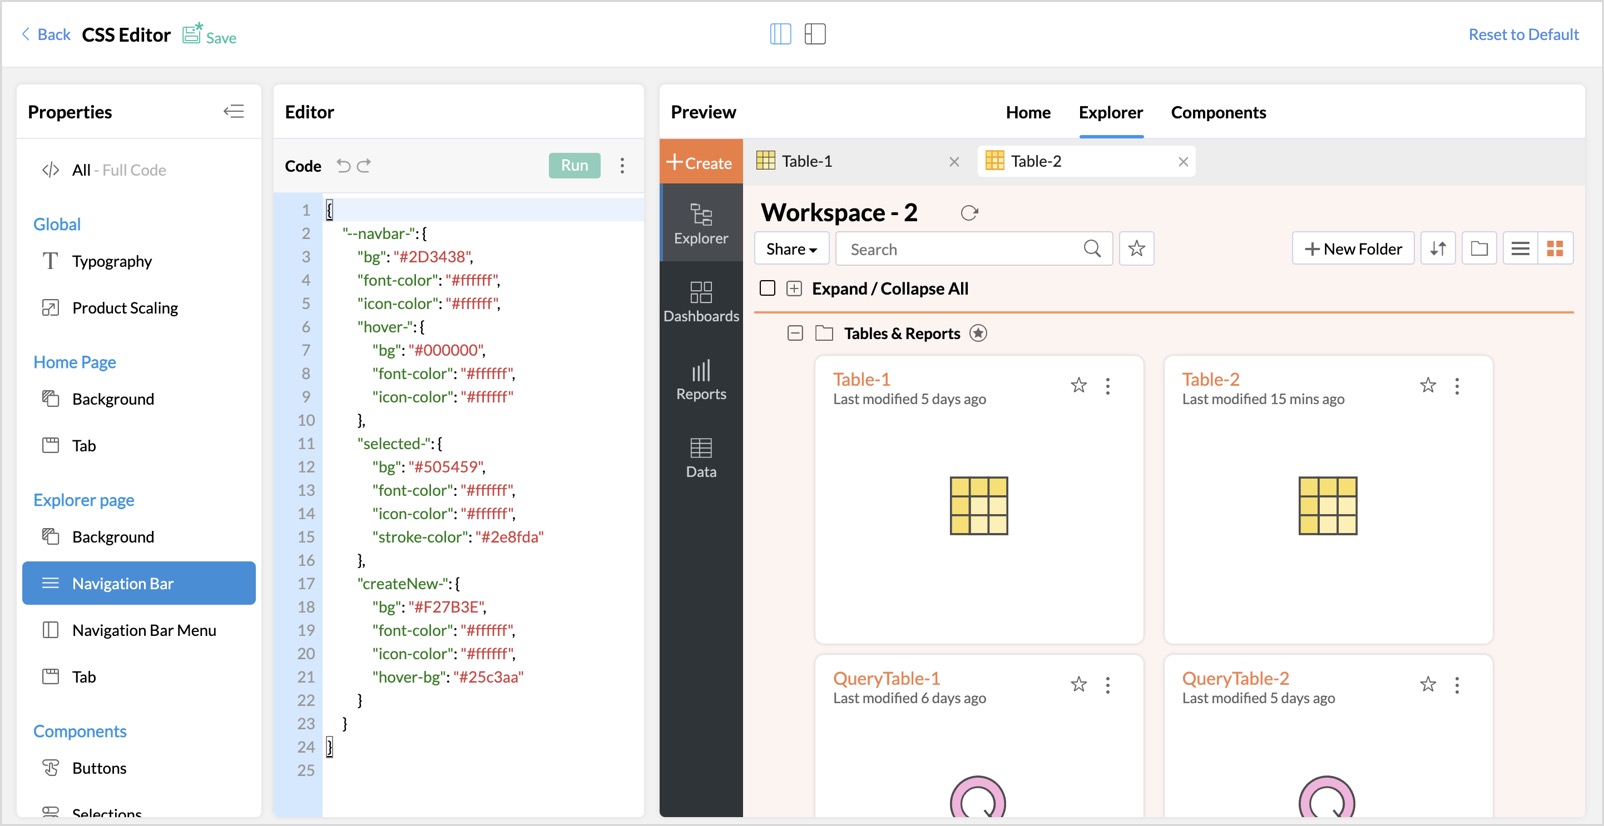Click the "stroke-color": "#2e8fda" code line
Screen dimensions: 1604x826
[x=458, y=537]
